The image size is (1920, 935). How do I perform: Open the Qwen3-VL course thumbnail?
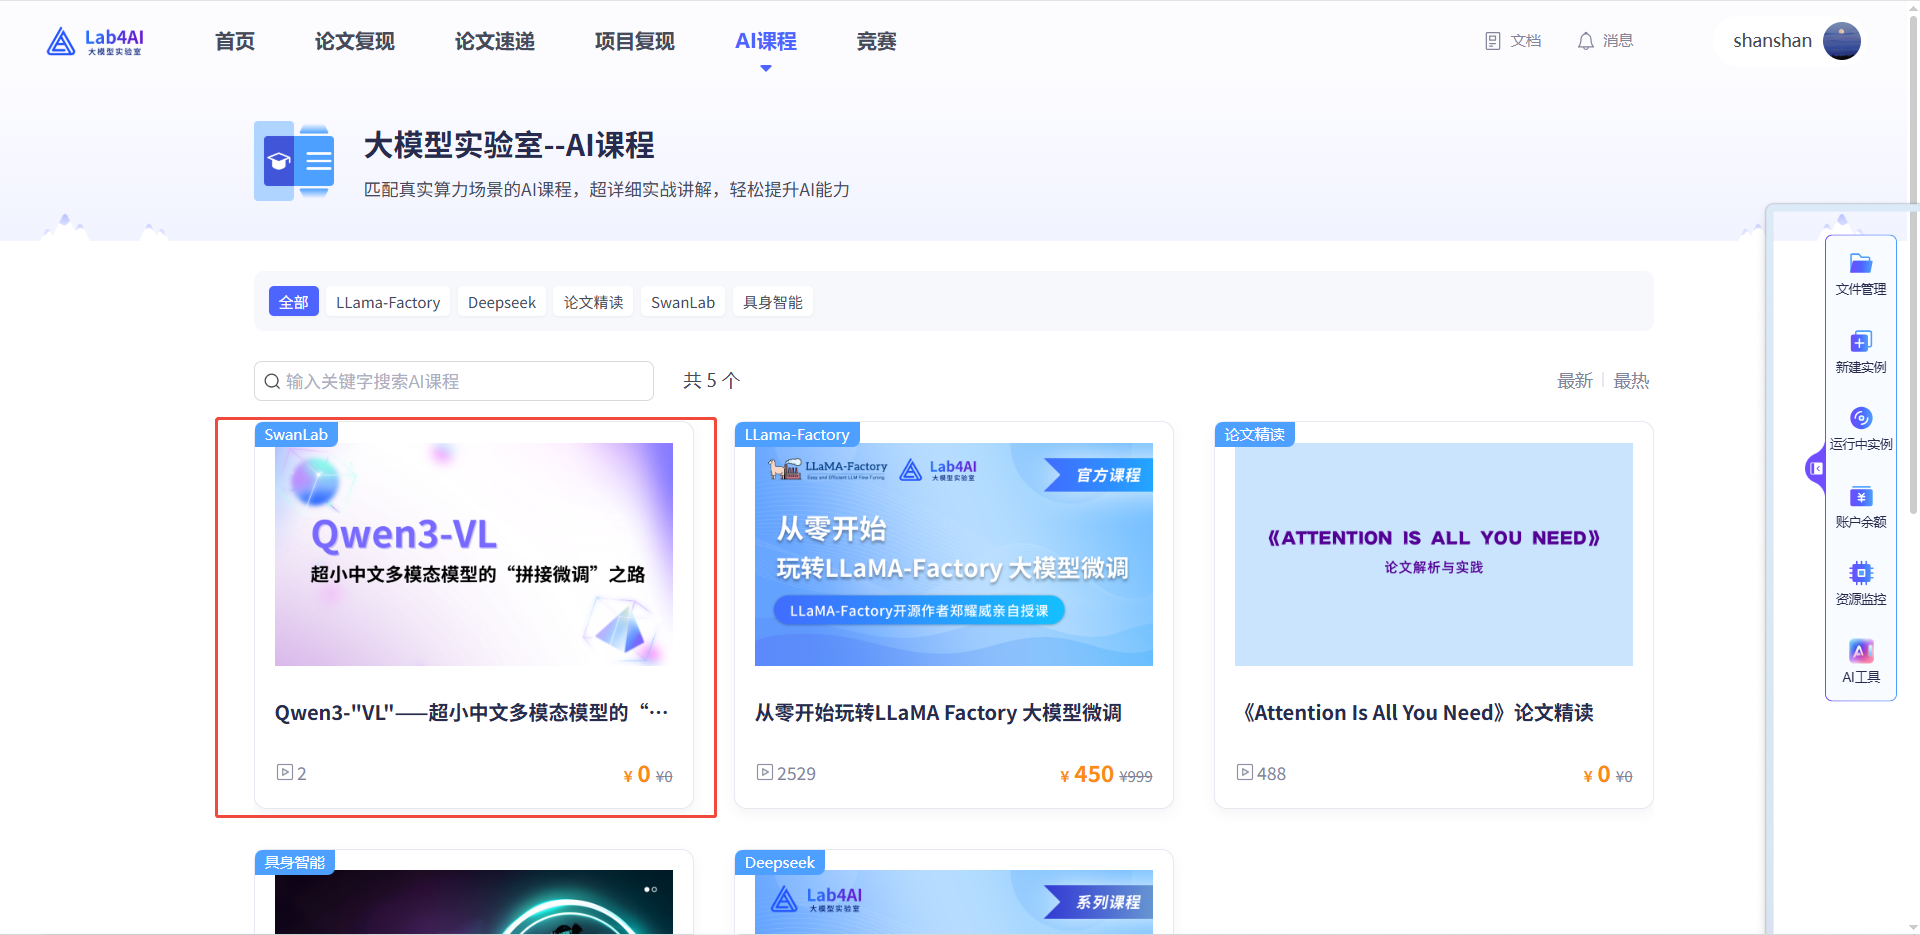[474, 554]
